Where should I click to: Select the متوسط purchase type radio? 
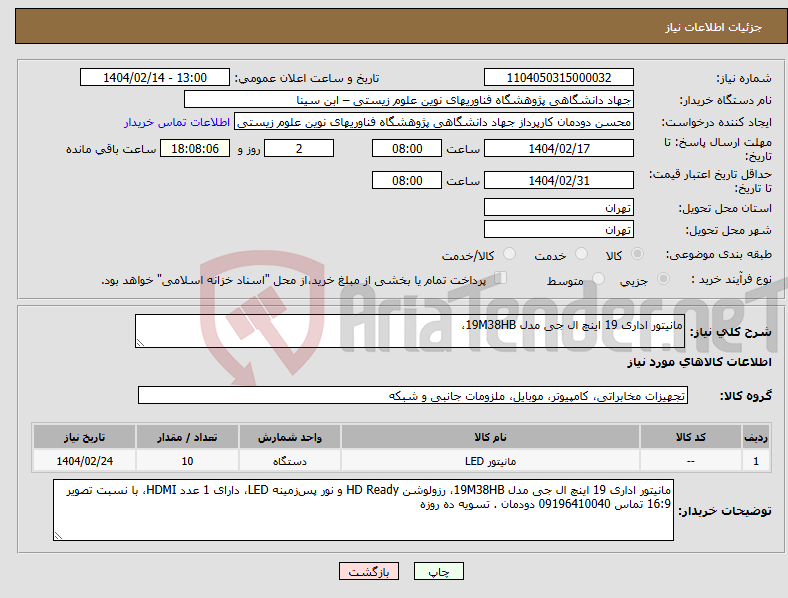coord(598,278)
